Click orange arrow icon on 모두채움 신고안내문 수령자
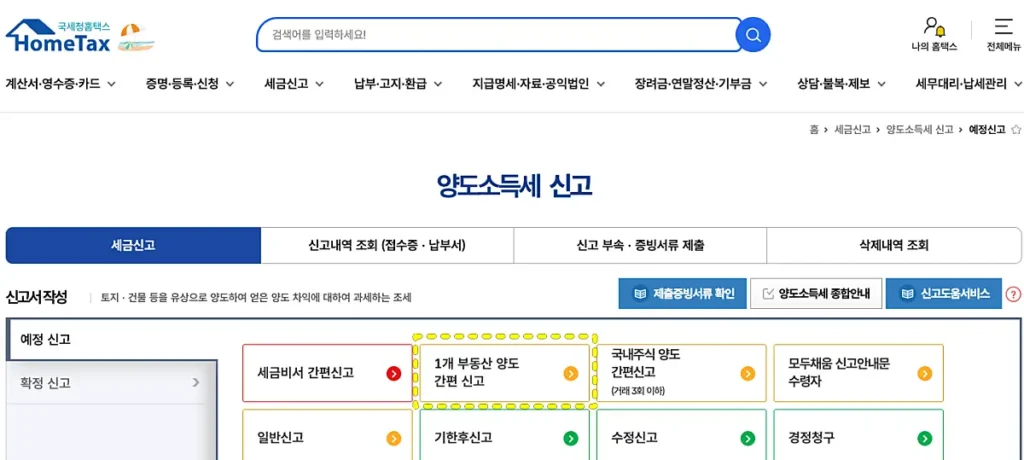The height and width of the screenshot is (460, 1024). pos(925,373)
